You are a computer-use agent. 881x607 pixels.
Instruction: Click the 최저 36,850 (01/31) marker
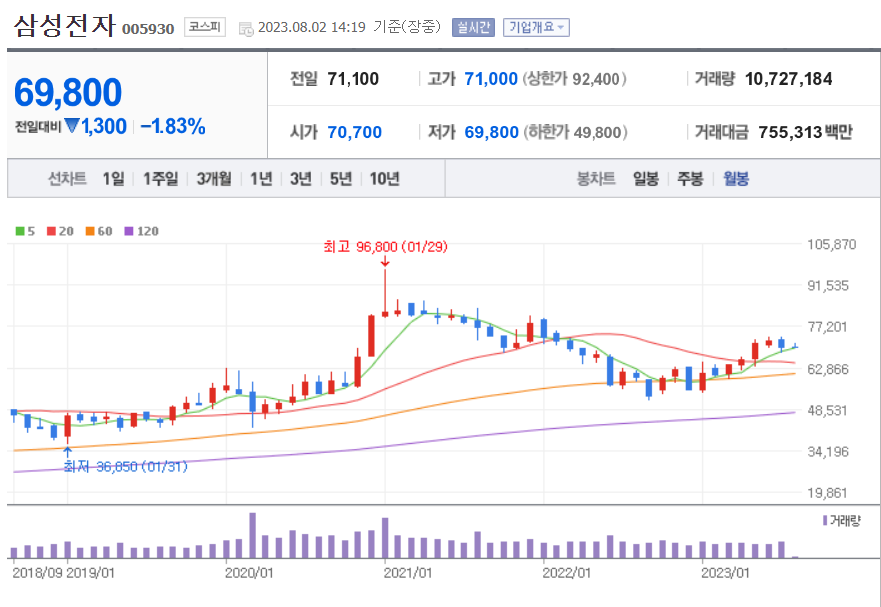[x=125, y=466]
